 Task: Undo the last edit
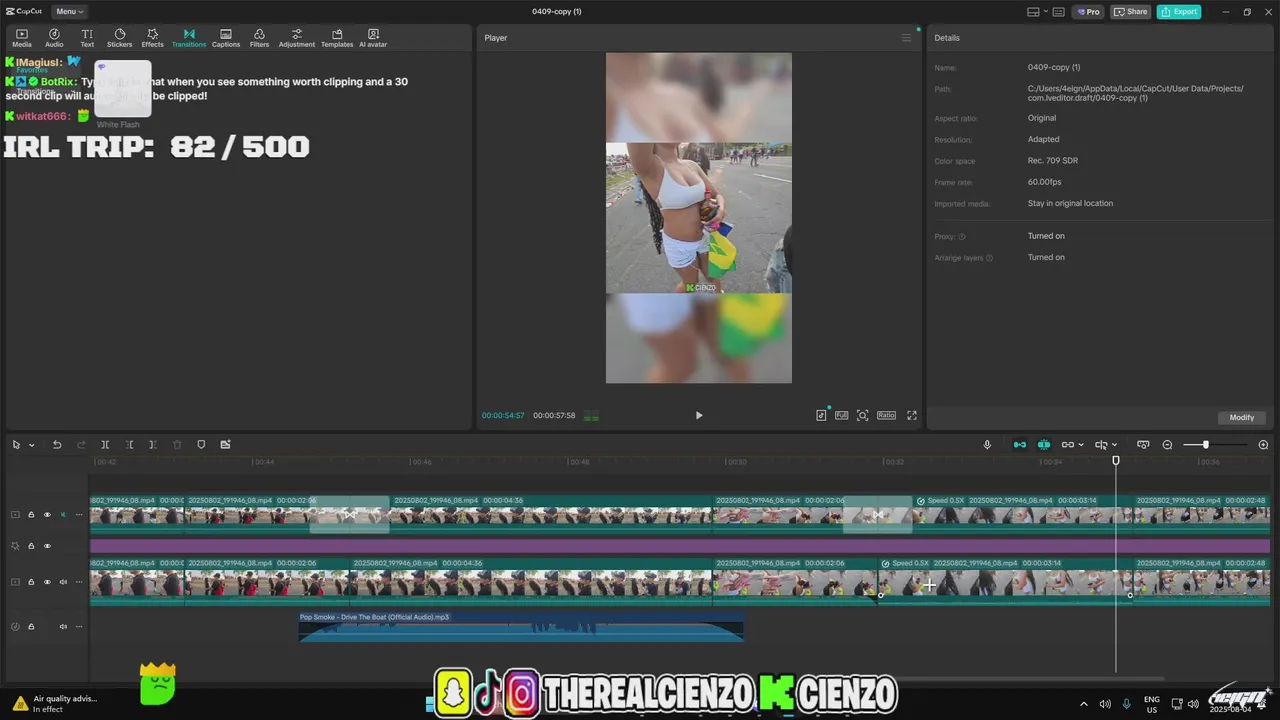57,445
